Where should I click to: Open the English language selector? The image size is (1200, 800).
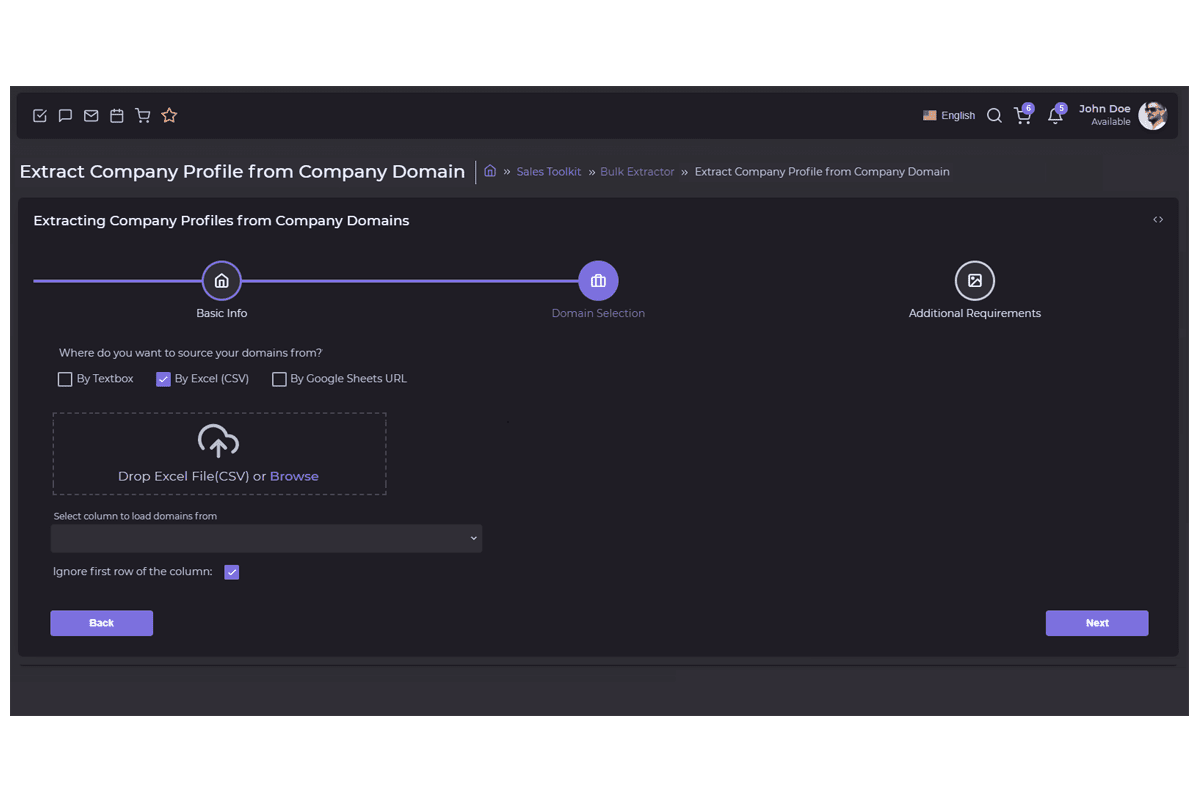point(948,116)
